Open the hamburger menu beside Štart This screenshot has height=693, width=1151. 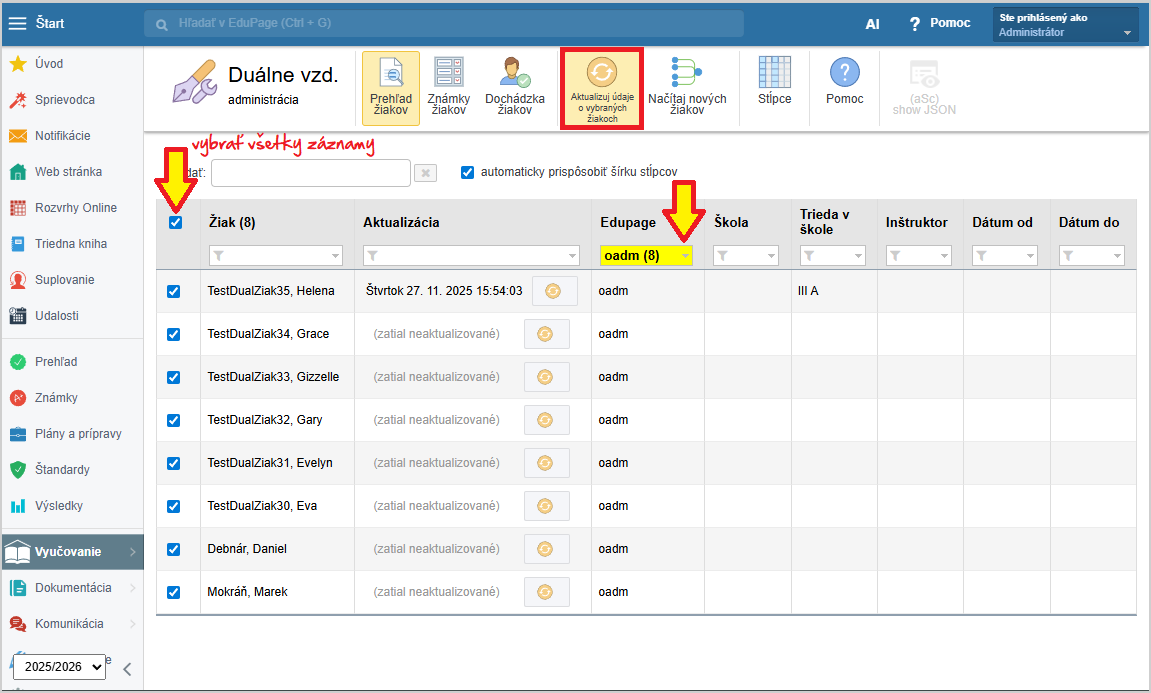[x=17, y=23]
